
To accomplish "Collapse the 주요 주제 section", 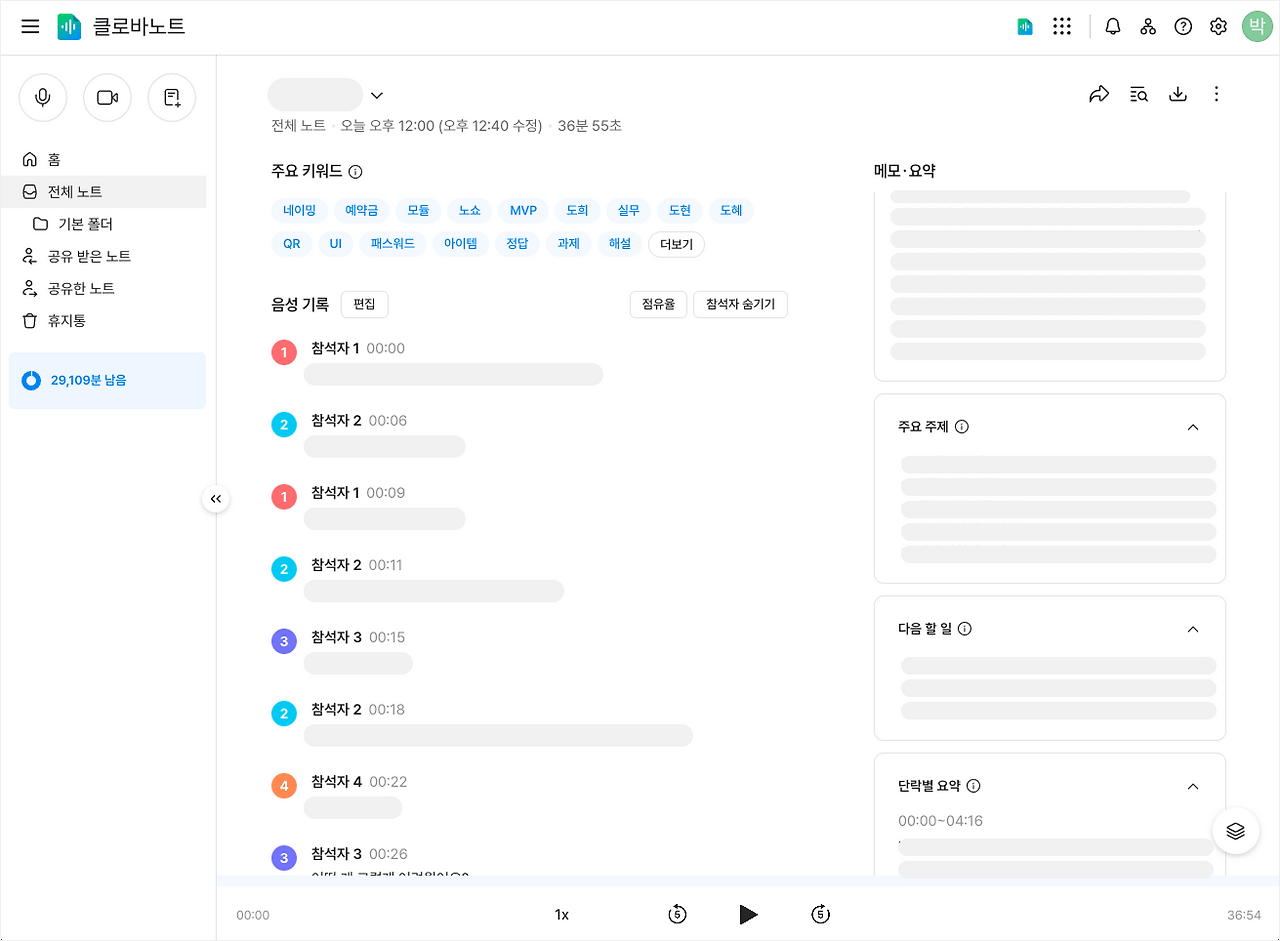I will pos(1192,427).
